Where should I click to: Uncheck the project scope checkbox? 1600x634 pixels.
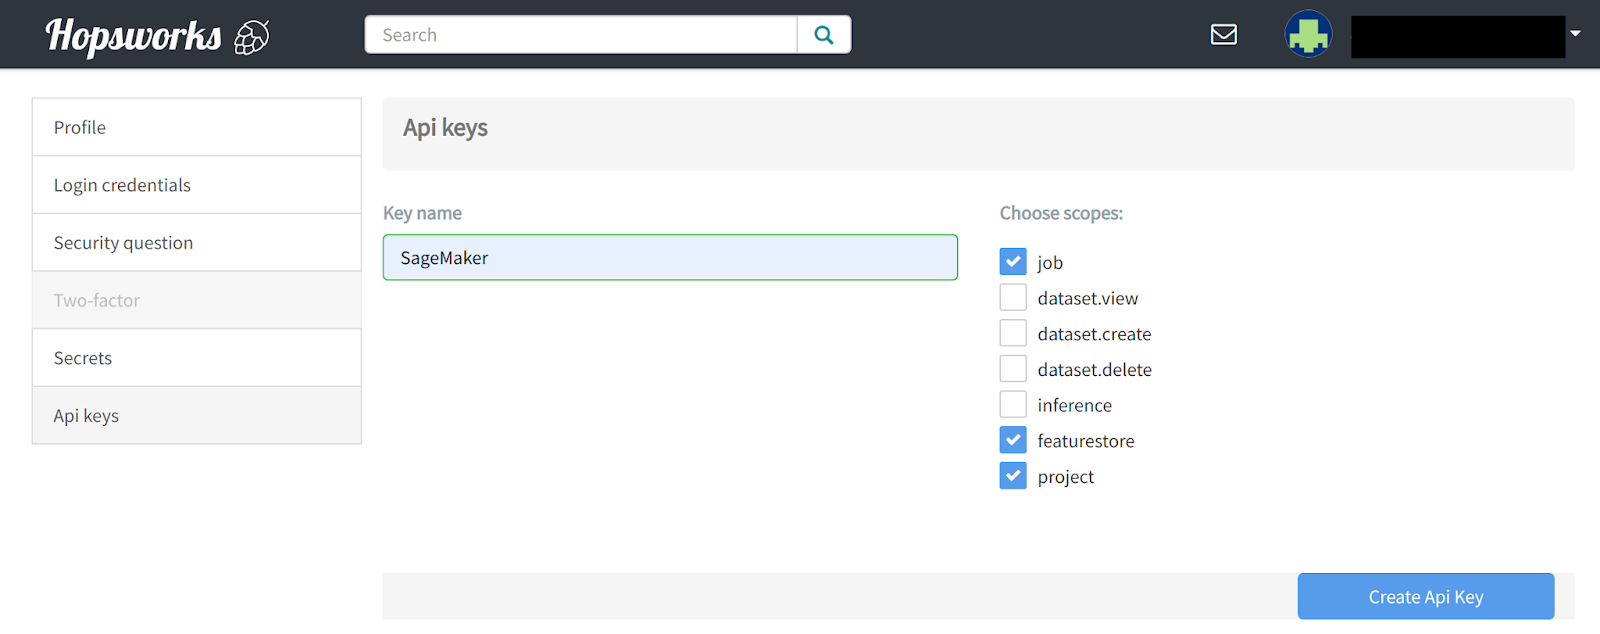click(x=1013, y=477)
